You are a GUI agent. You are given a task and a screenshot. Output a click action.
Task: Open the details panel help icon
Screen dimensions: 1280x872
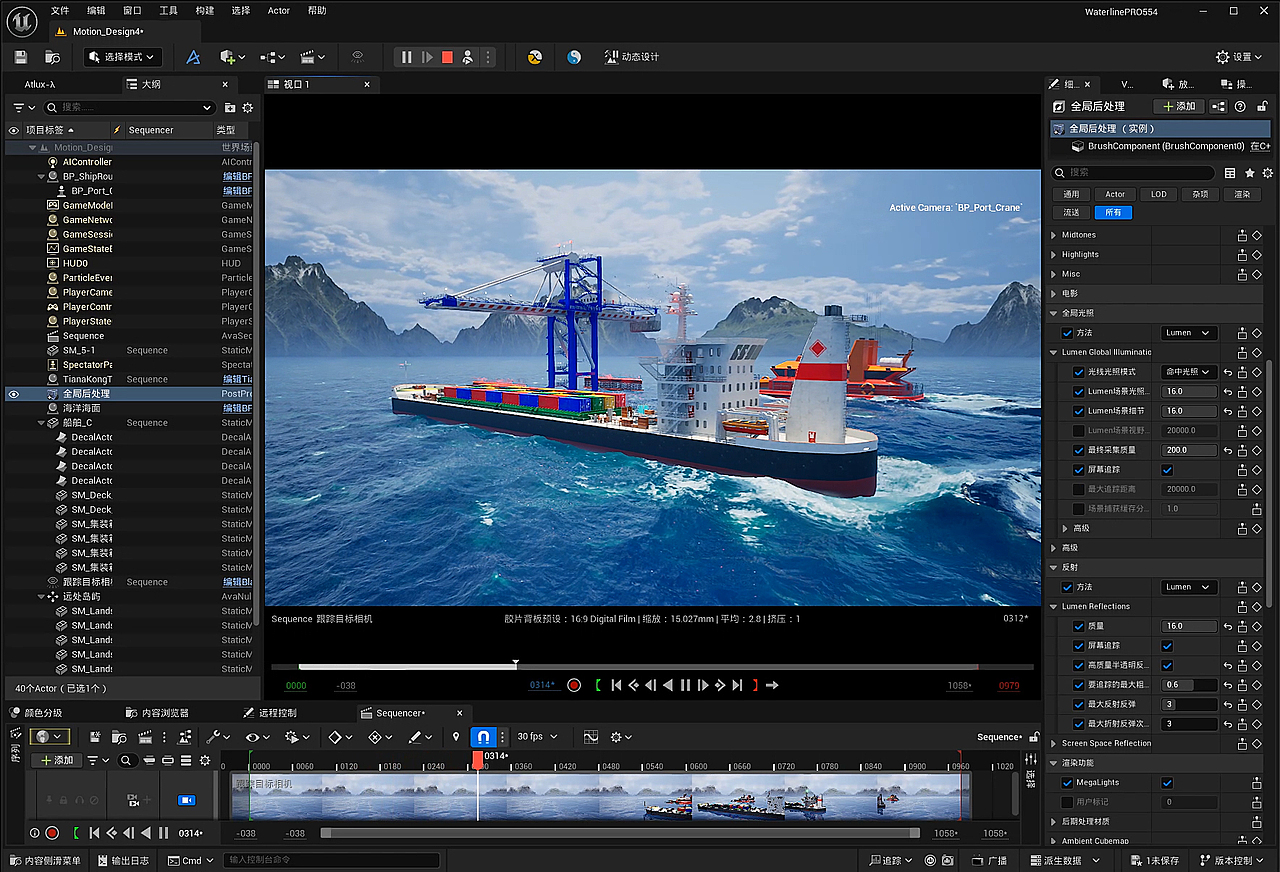coord(1240,106)
